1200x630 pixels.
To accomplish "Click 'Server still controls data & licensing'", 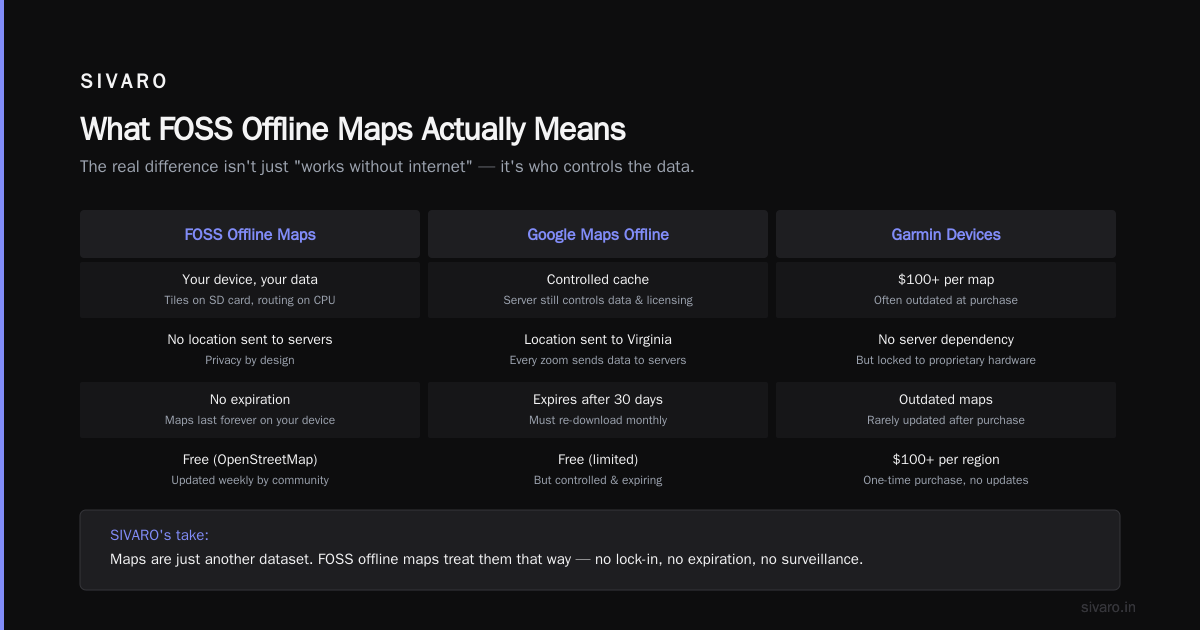I will click(x=598, y=300).
